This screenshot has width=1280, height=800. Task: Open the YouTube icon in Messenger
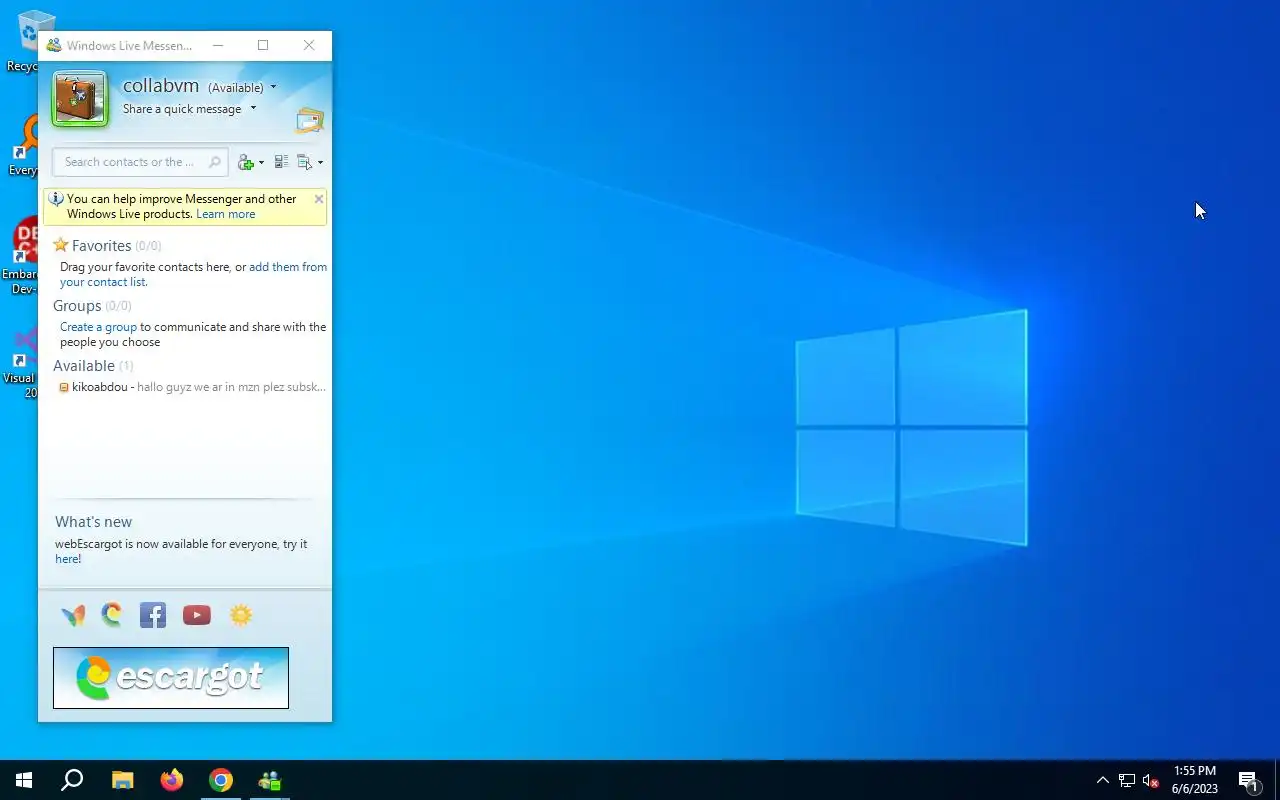coord(197,616)
